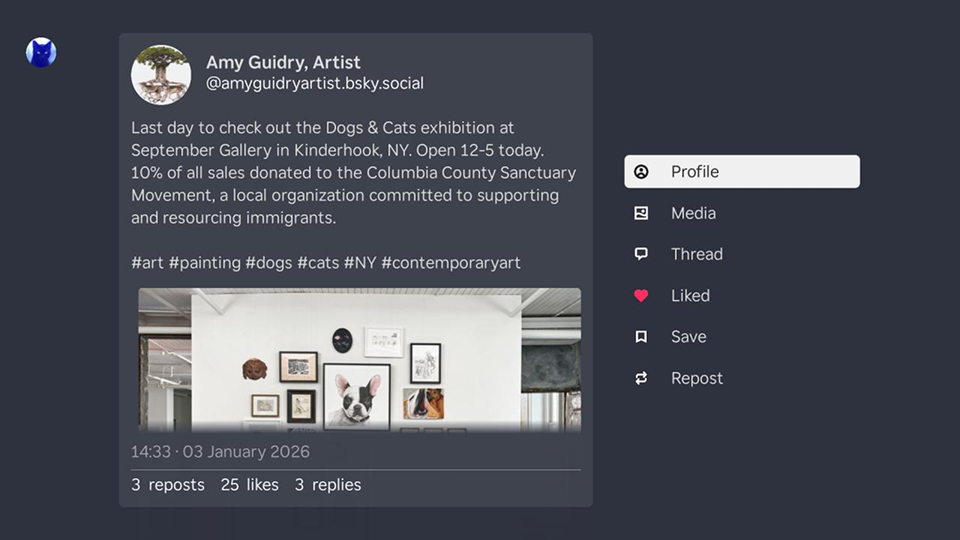Click the @amyguidryartist.bsky.social handle
Viewport: 960px width, 540px height.
(x=315, y=84)
